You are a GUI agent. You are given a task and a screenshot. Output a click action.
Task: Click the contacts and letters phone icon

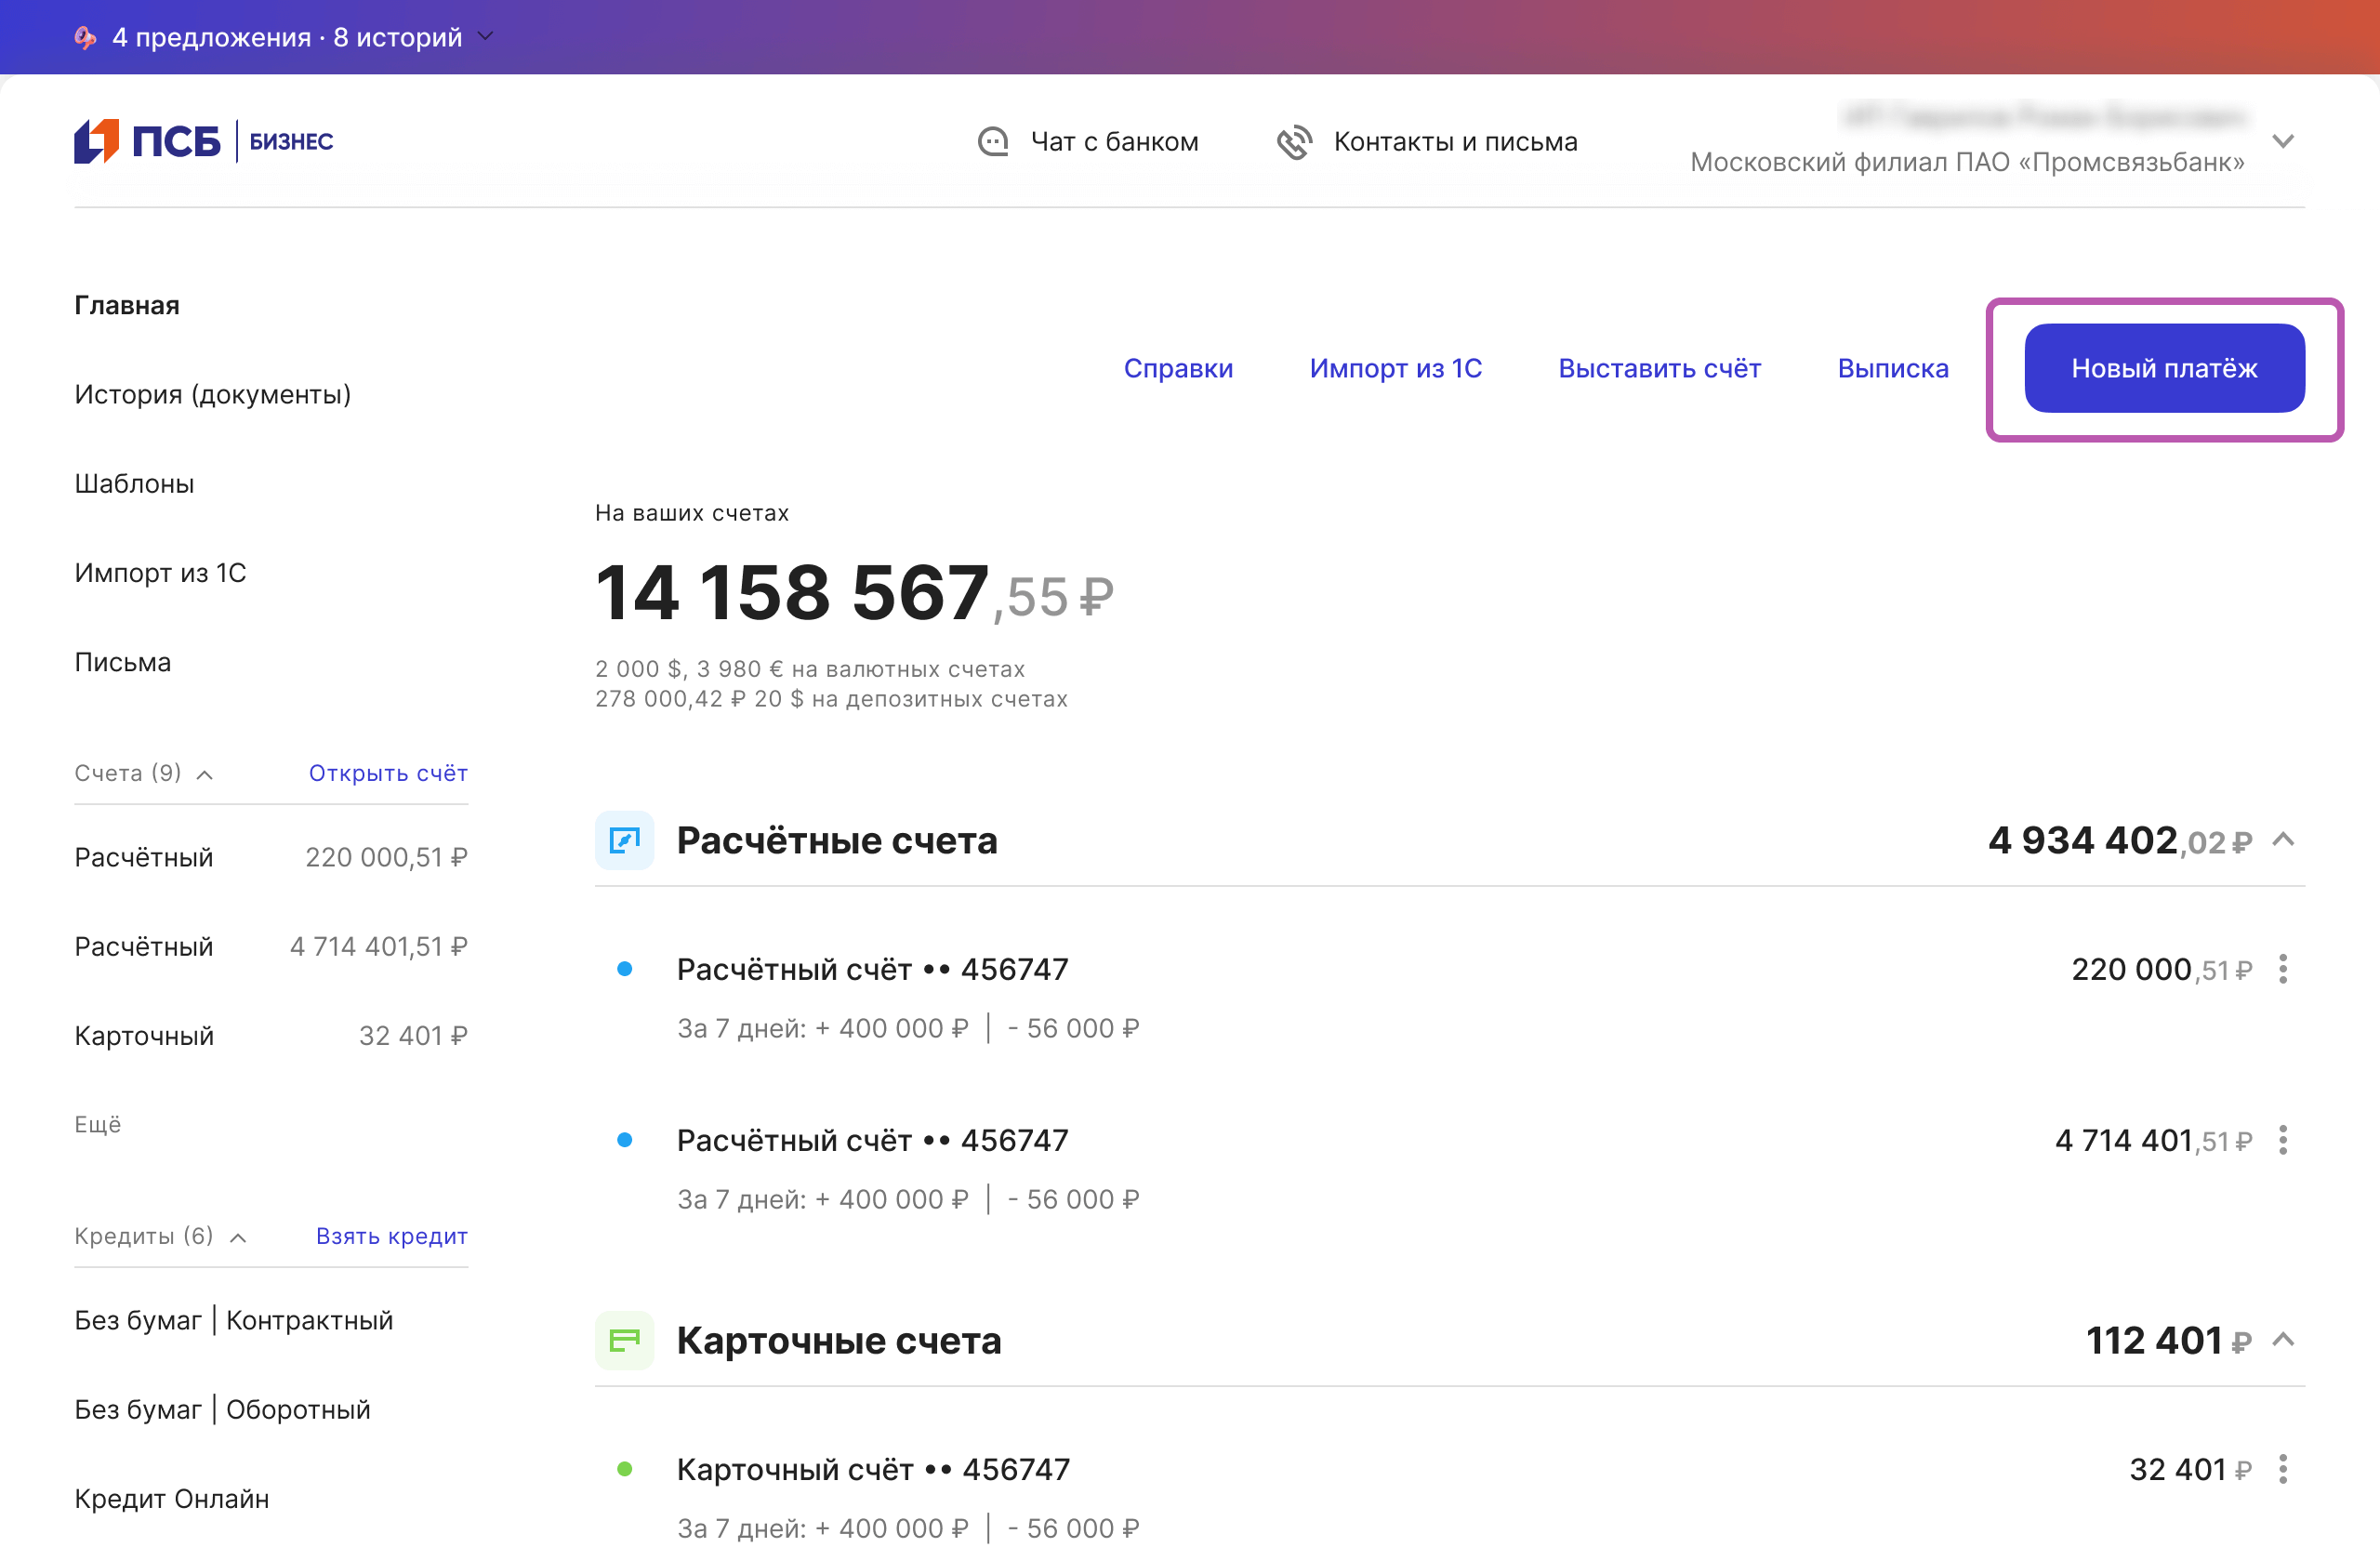pos(1293,142)
